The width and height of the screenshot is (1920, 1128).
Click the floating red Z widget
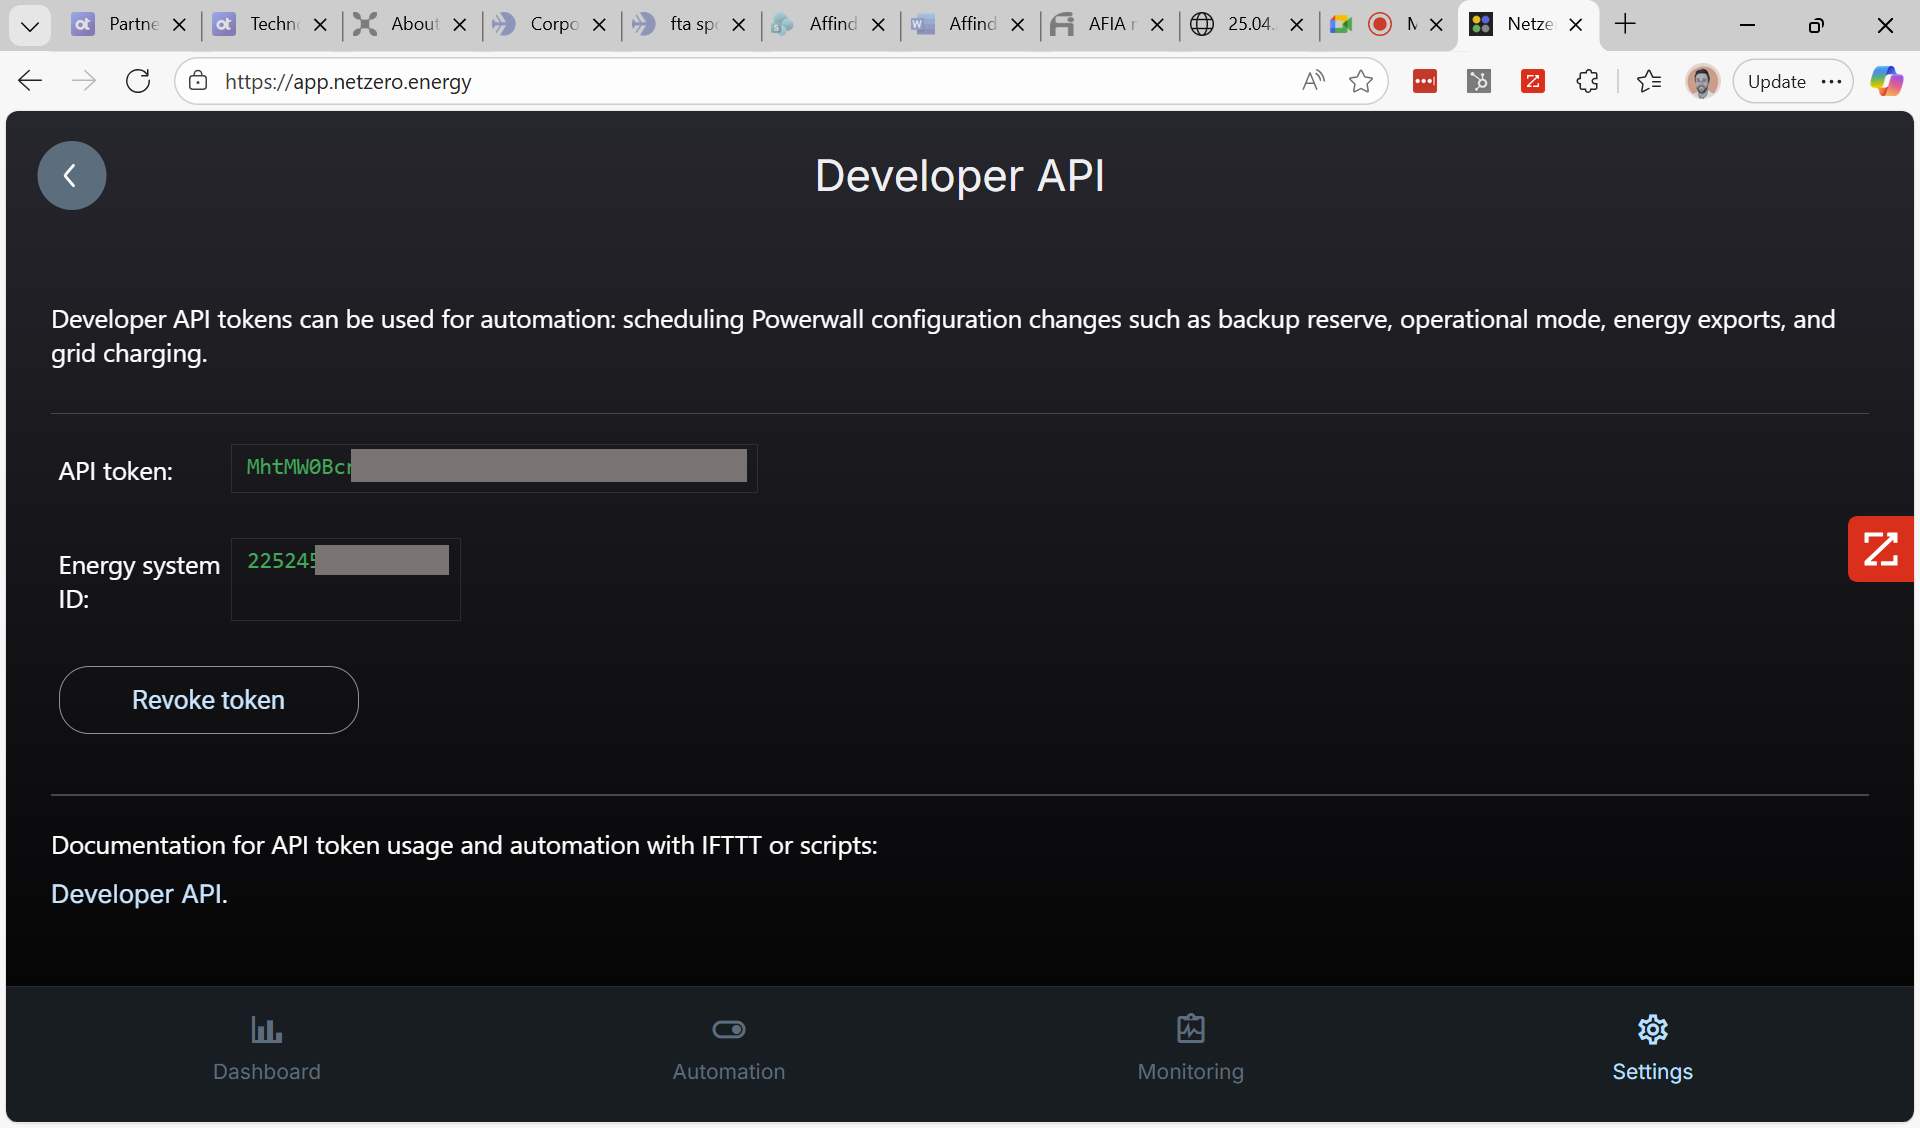[1881, 548]
